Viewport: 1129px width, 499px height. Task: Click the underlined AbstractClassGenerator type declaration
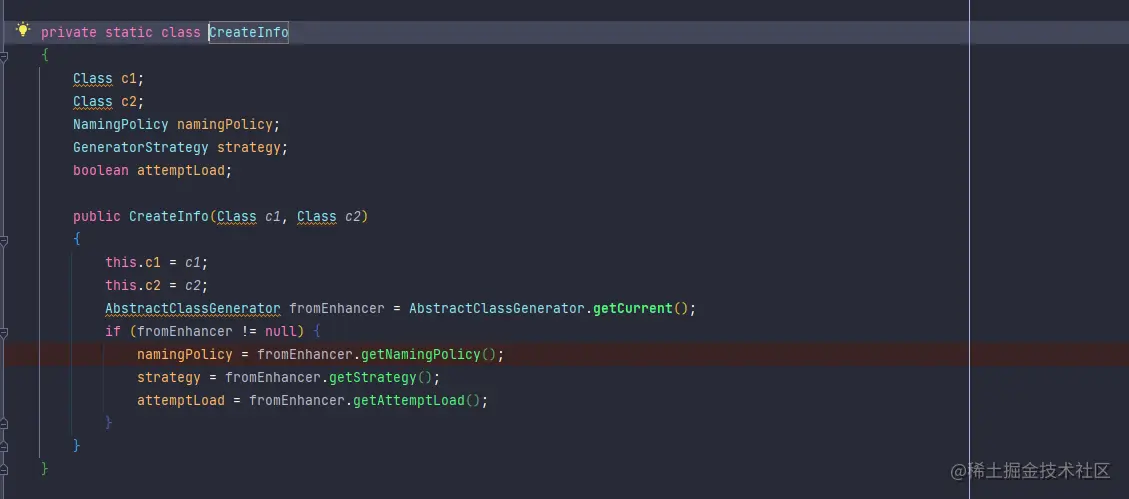[x=192, y=309]
